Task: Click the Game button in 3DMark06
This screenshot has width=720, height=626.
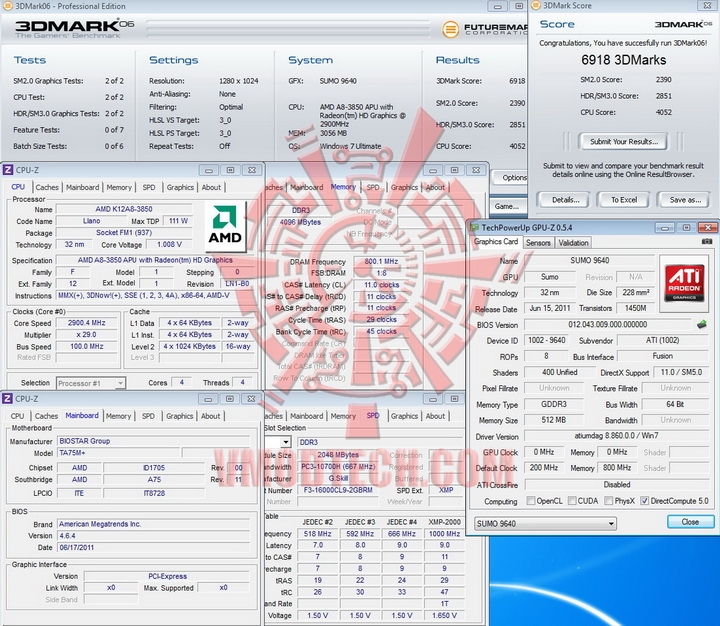Action: (509, 206)
